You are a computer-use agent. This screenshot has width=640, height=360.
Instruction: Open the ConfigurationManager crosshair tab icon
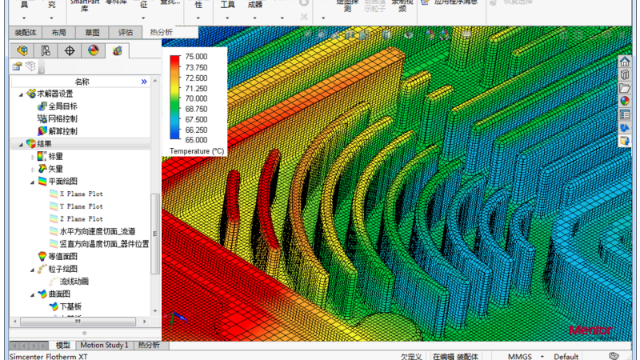tap(69, 51)
